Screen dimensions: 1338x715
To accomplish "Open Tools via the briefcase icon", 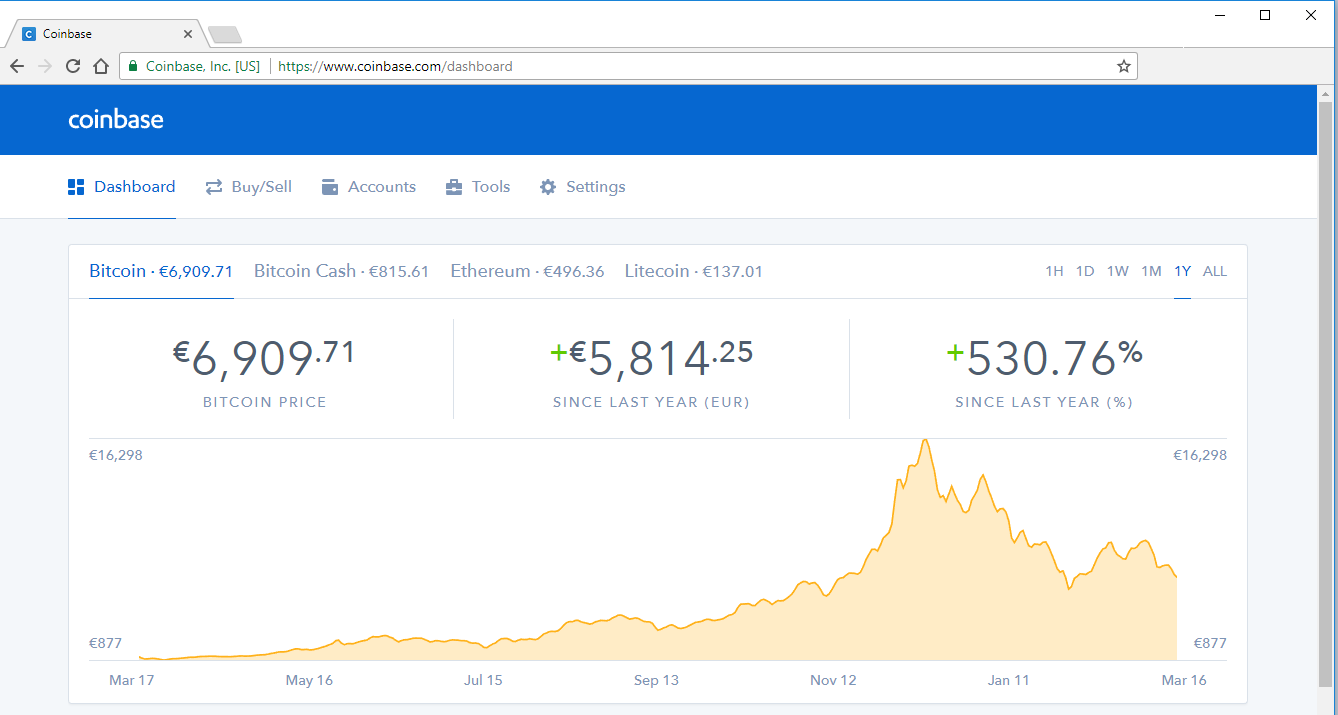I will pos(454,187).
